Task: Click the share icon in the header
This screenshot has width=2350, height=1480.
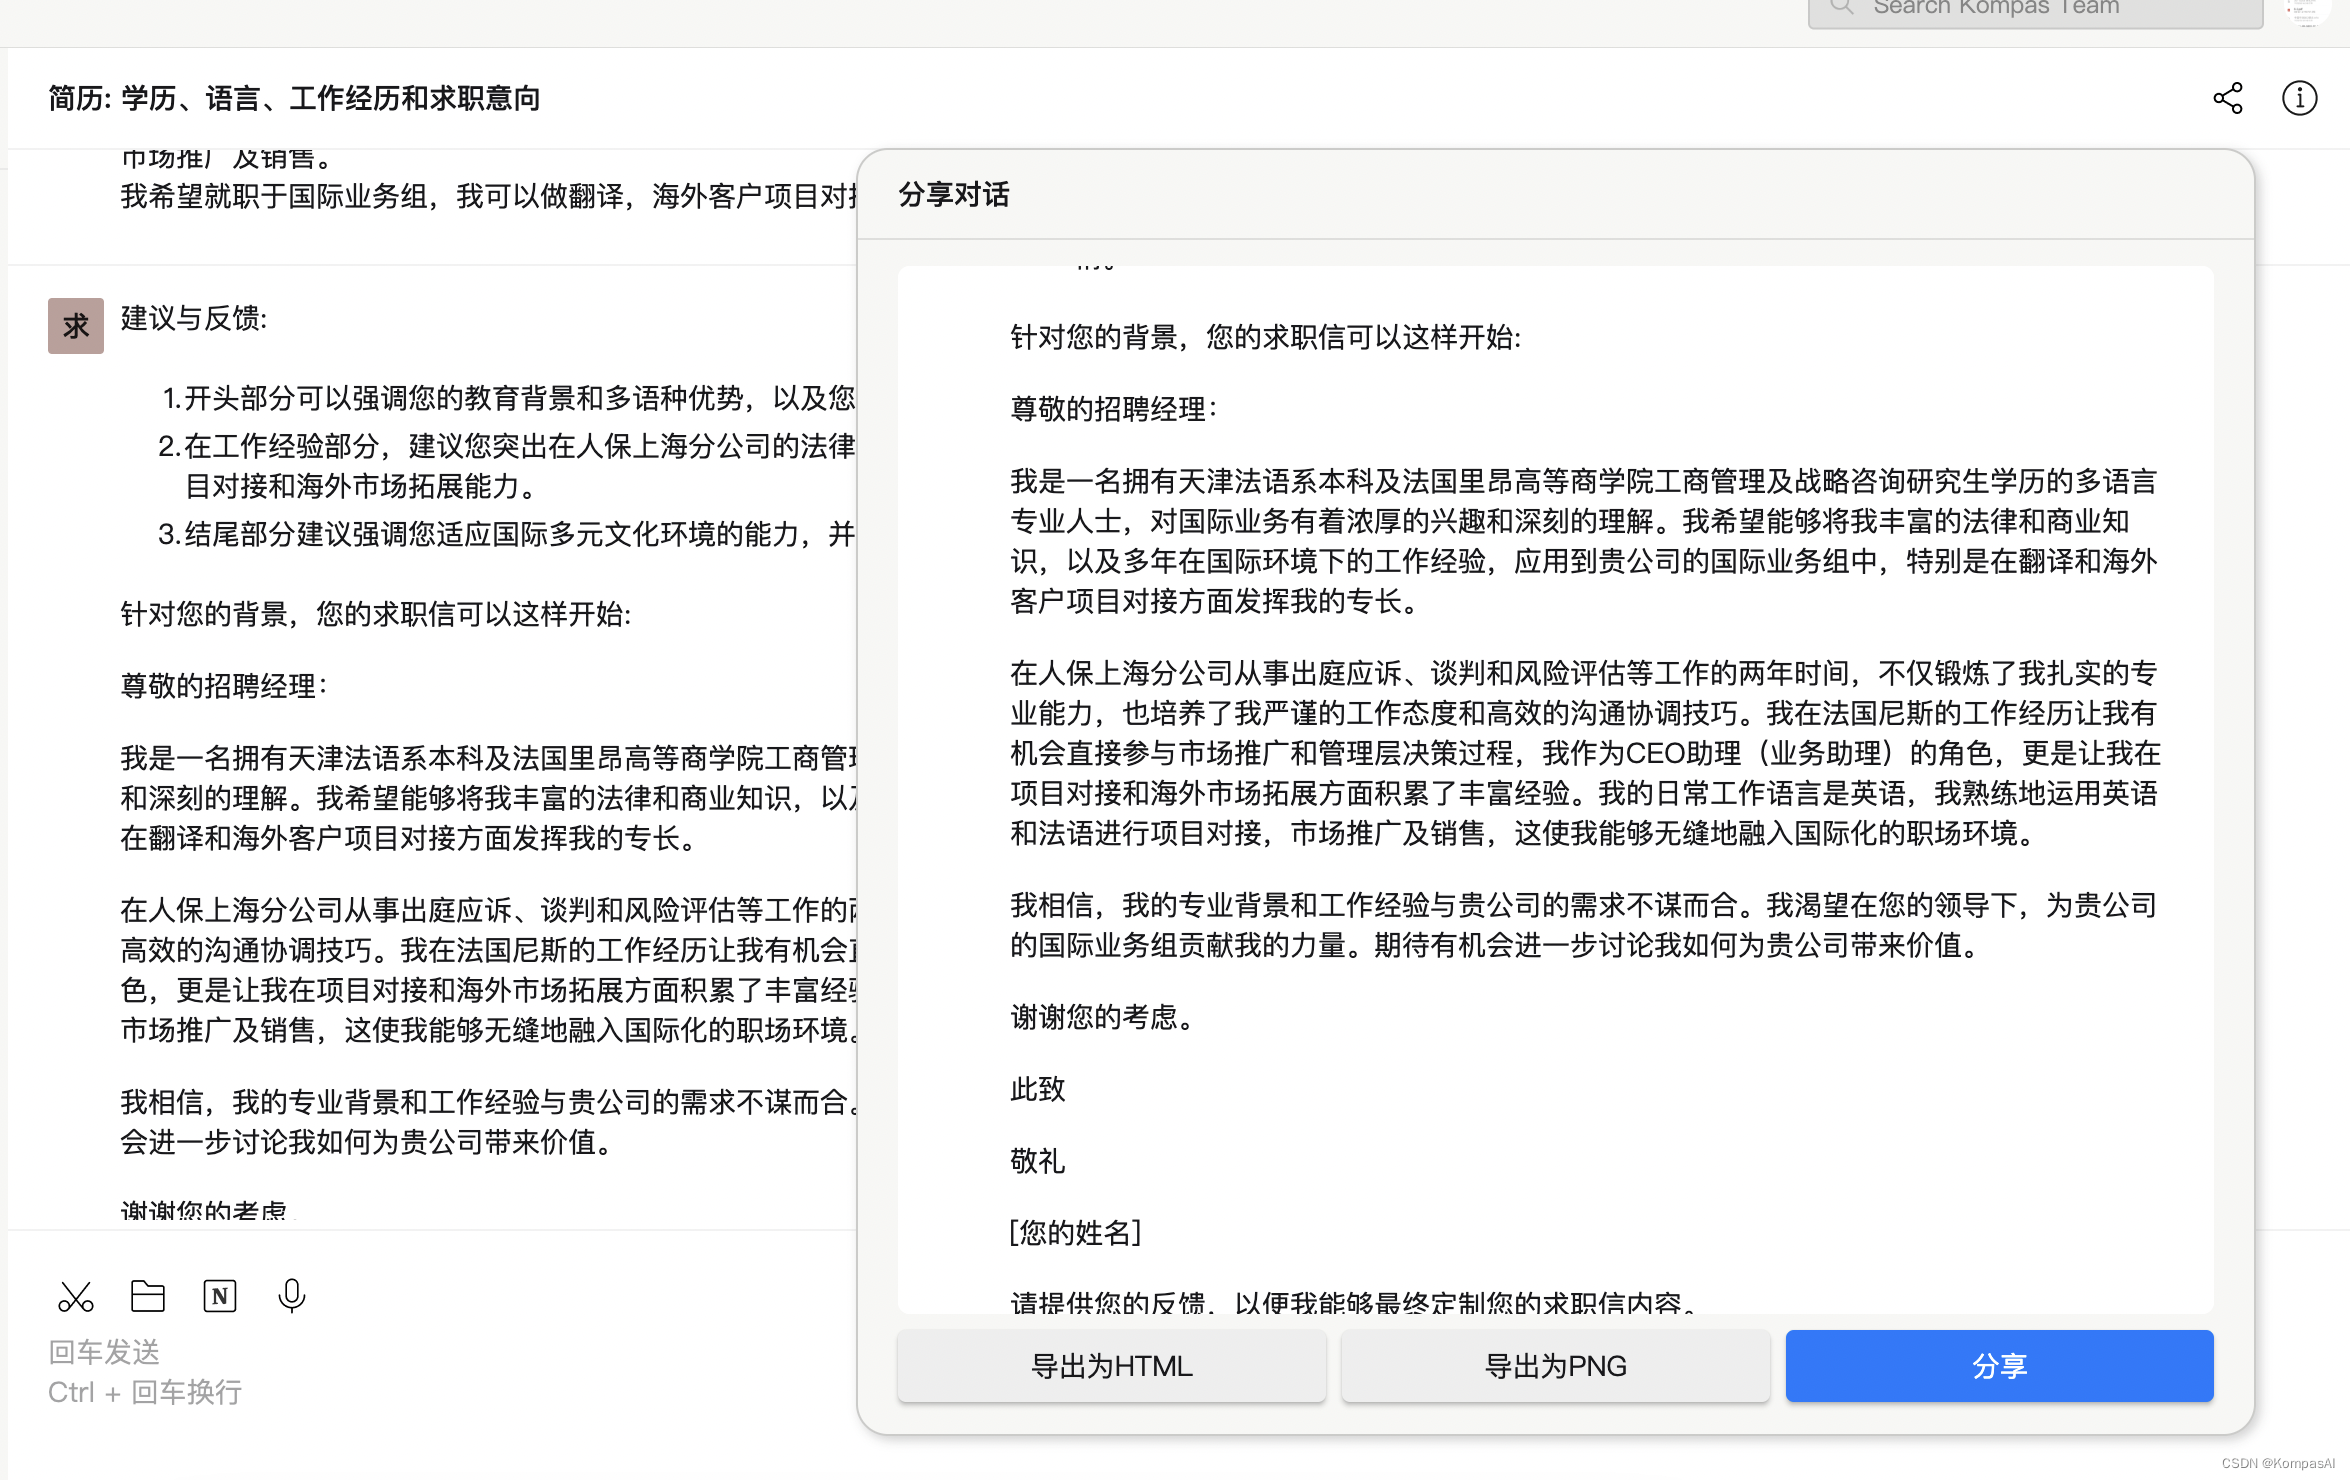Action: (x=2227, y=98)
